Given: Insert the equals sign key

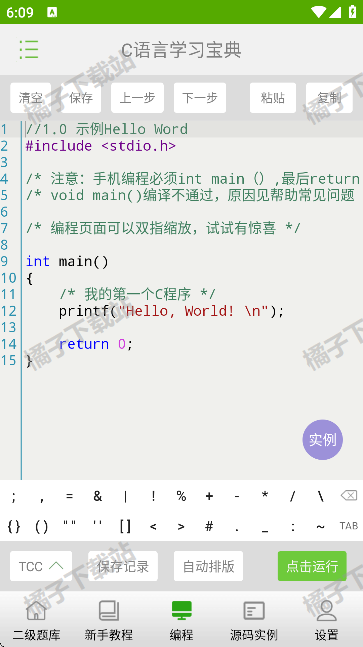Looking at the screenshot, I should click(69, 496).
